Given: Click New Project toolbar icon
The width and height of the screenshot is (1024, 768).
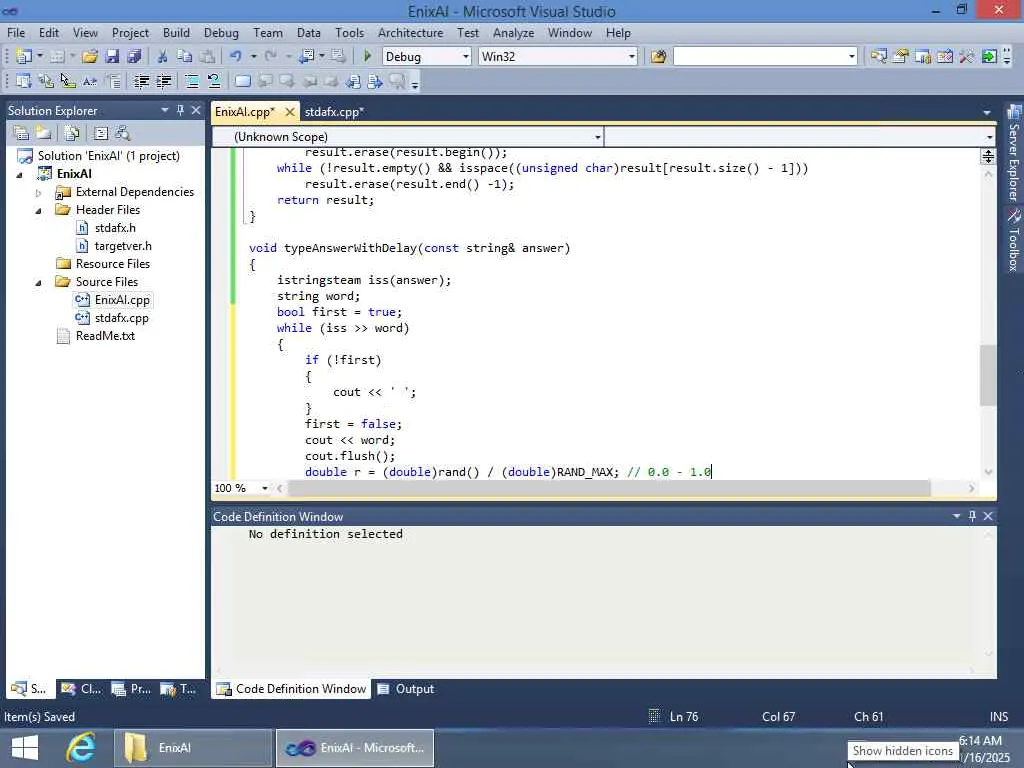Looking at the screenshot, I should [x=24, y=56].
